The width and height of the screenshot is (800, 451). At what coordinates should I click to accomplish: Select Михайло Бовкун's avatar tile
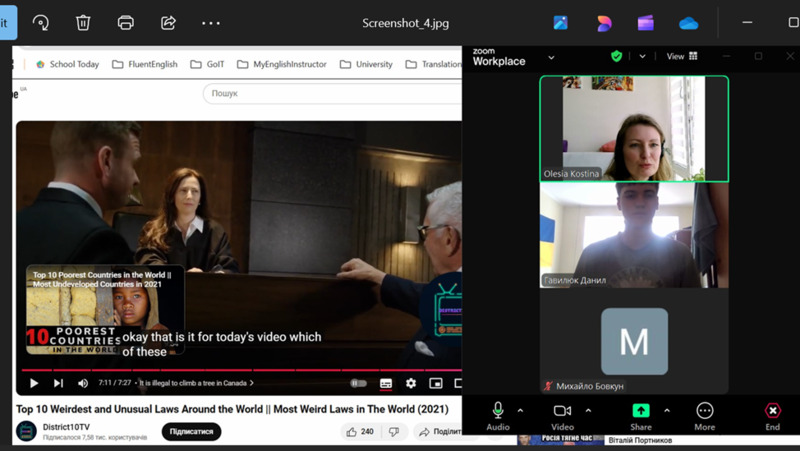click(634, 341)
